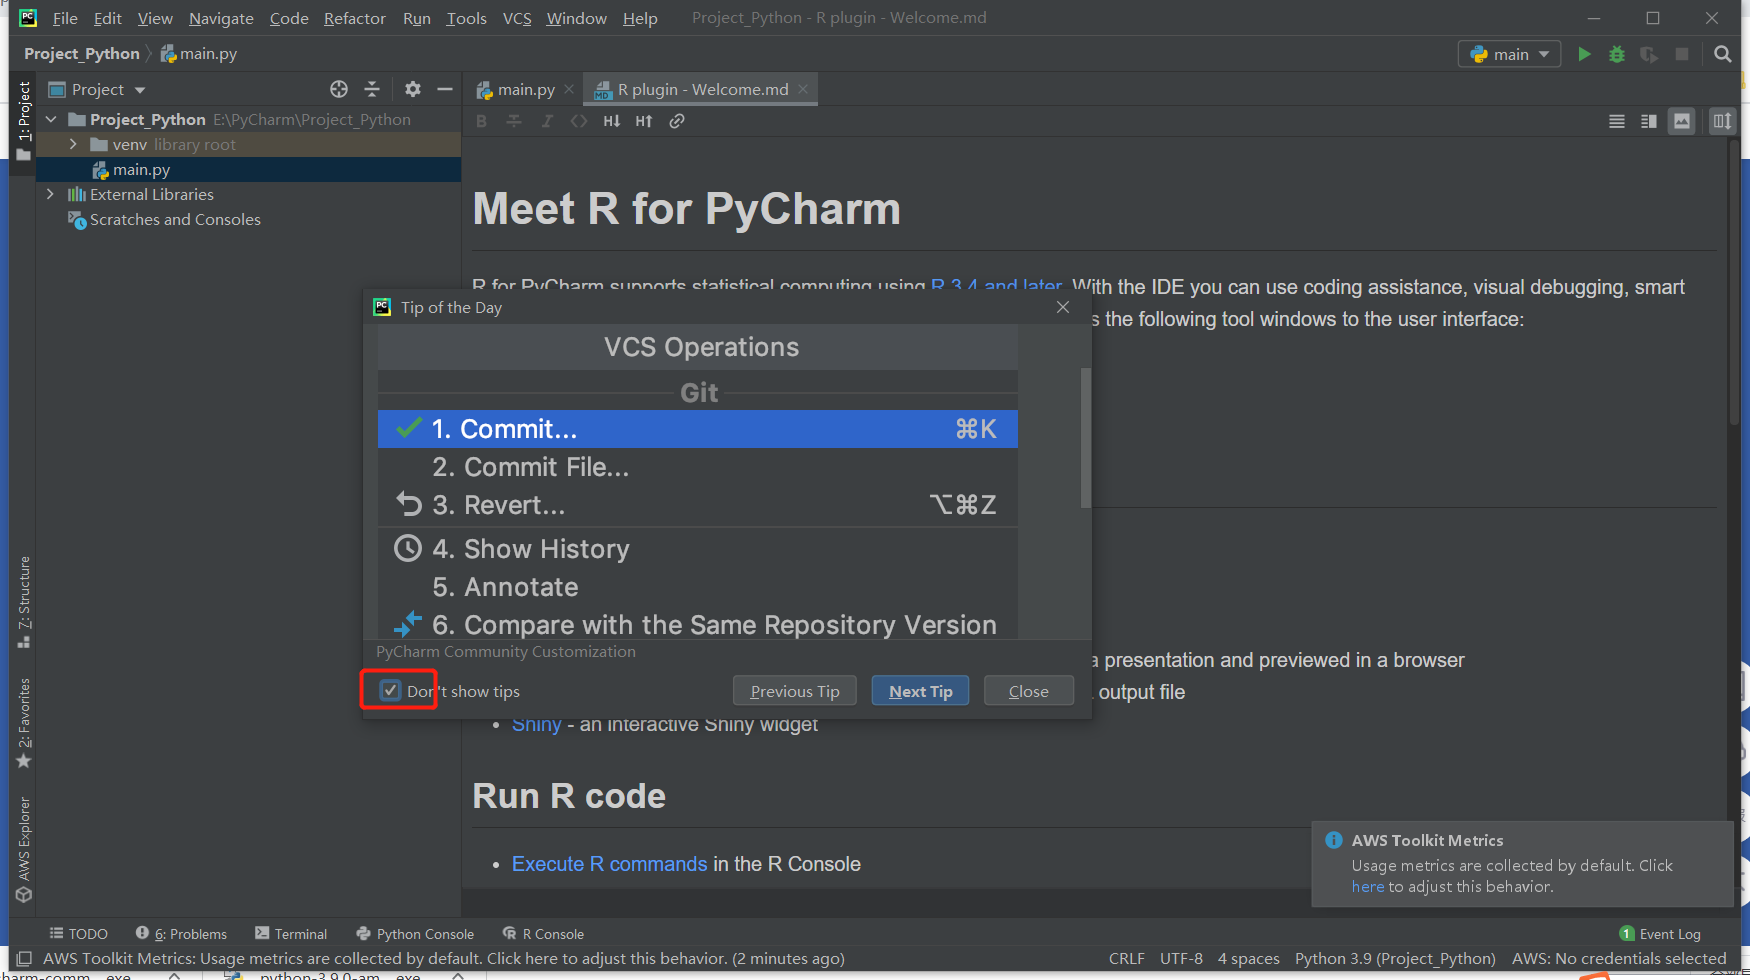Open the Python Console tool window
1750x980 pixels.
coord(424,933)
